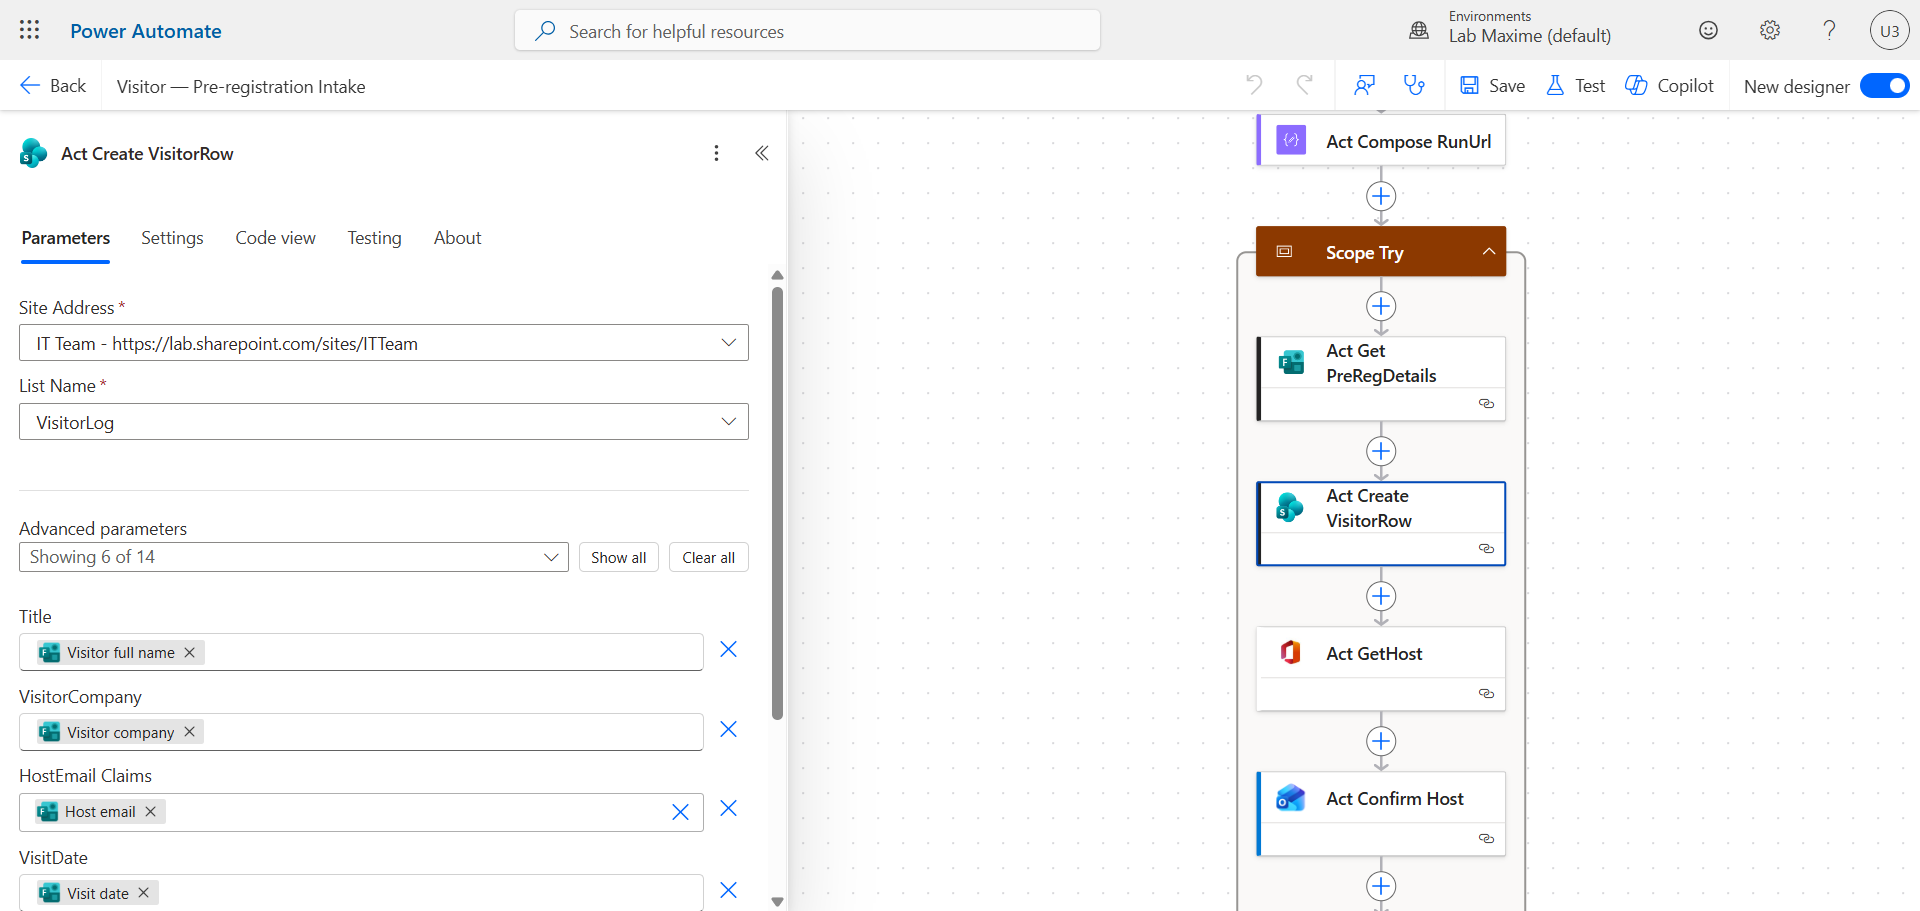Open the List Name dropdown
The height and width of the screenshot is (911, 1920).
pyautogui.click(x=384, y=422)
